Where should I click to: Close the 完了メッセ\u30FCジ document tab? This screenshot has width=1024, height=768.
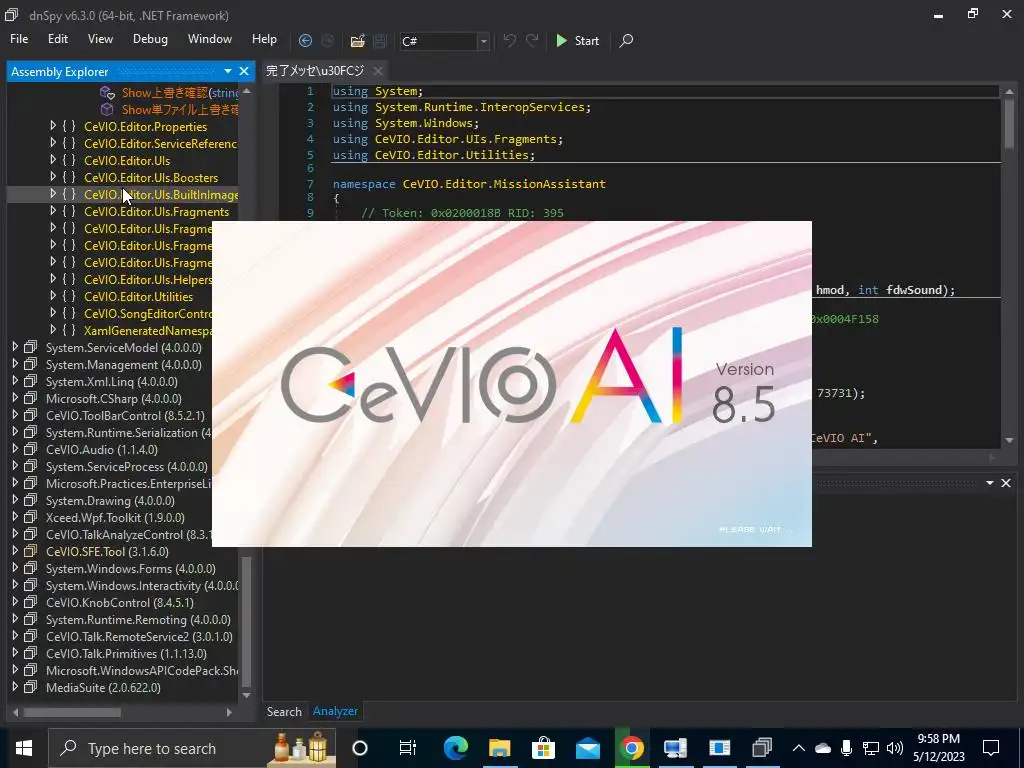tap(377, 71)
